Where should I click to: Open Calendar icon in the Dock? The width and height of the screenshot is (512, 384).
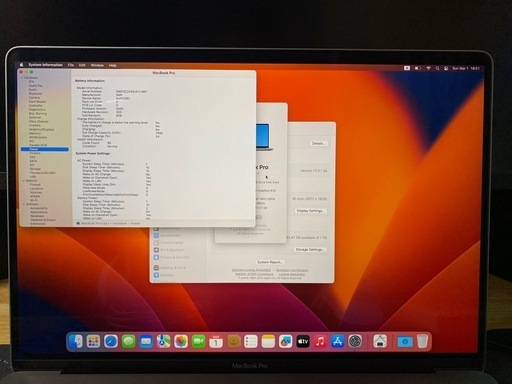click(x=216, y=341)
